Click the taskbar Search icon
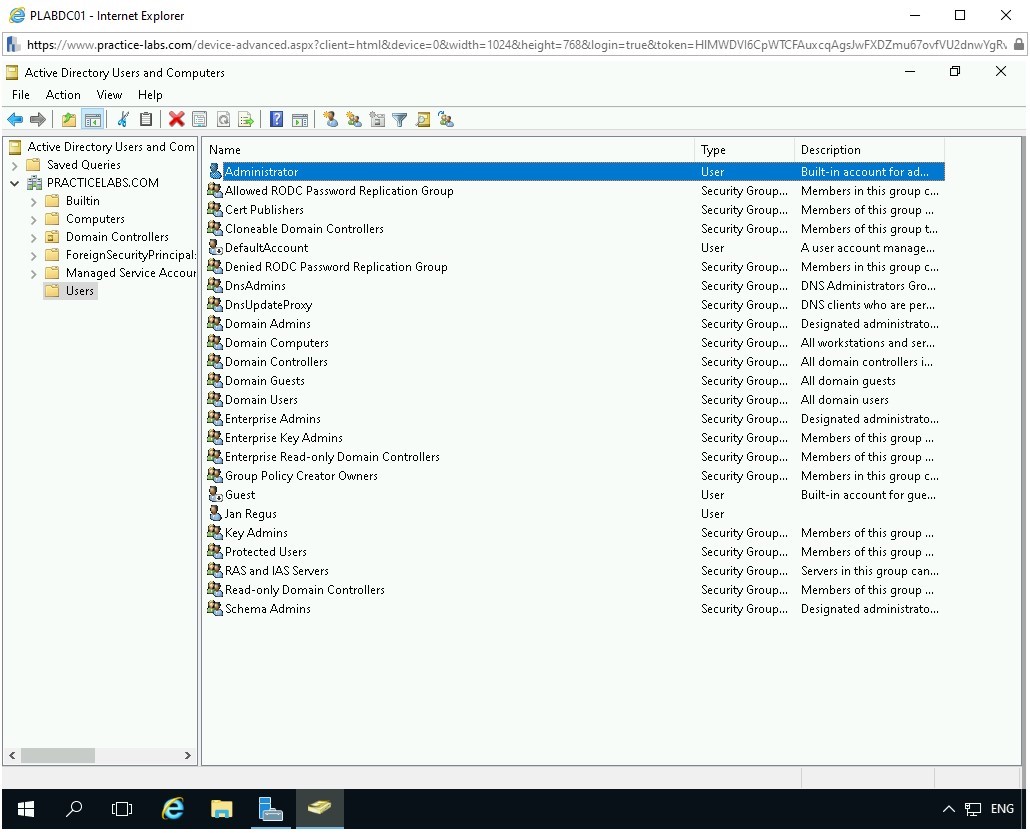1030x833 pixels. (74, 809)
